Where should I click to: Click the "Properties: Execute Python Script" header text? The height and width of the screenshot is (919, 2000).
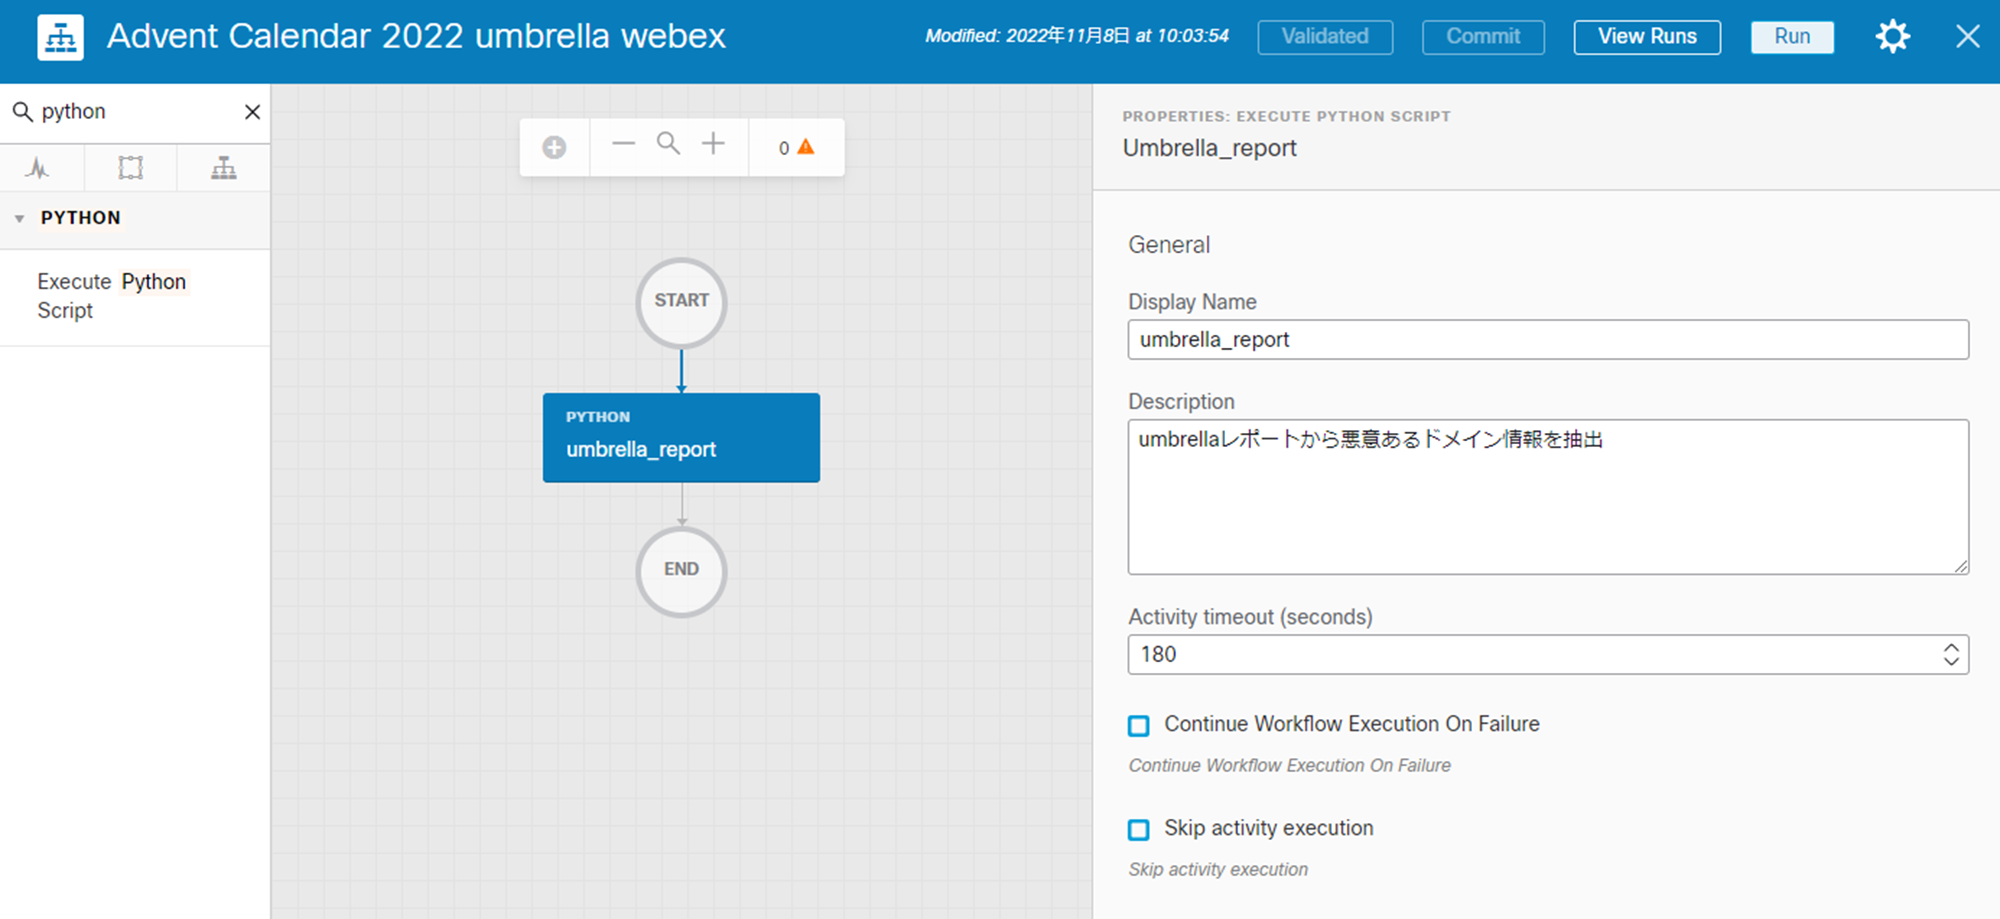pos(1287,116)
